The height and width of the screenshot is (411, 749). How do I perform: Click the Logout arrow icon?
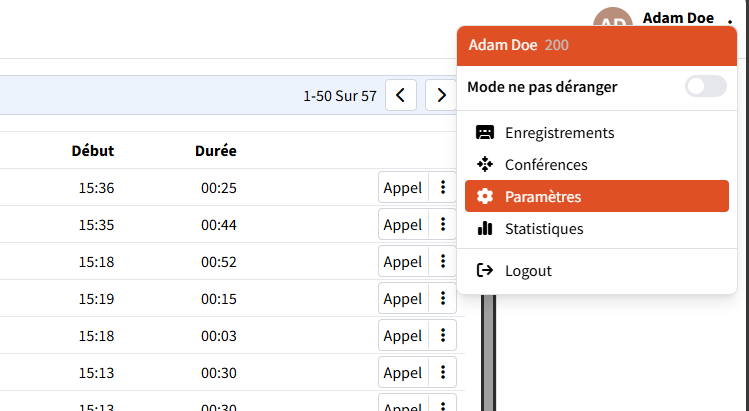click(x=485, y=271)
